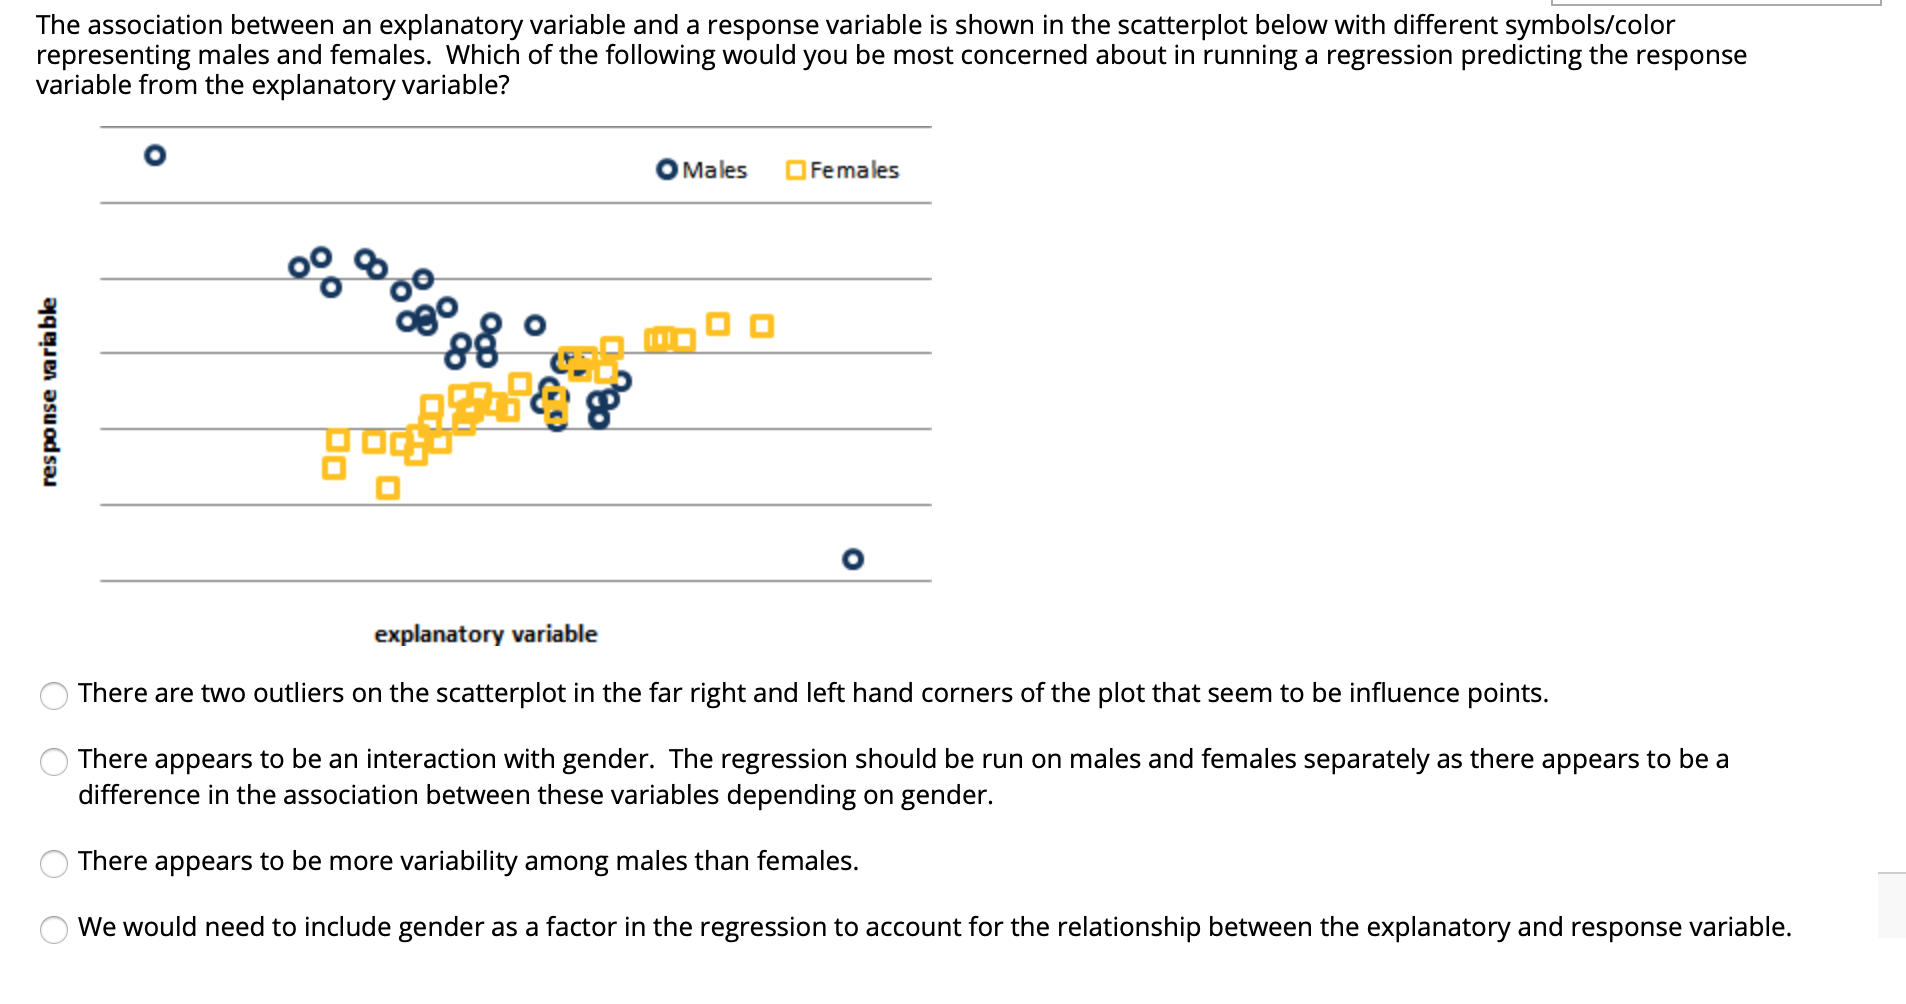Click the rightmost yellow female square marker

tap(763, 324)
